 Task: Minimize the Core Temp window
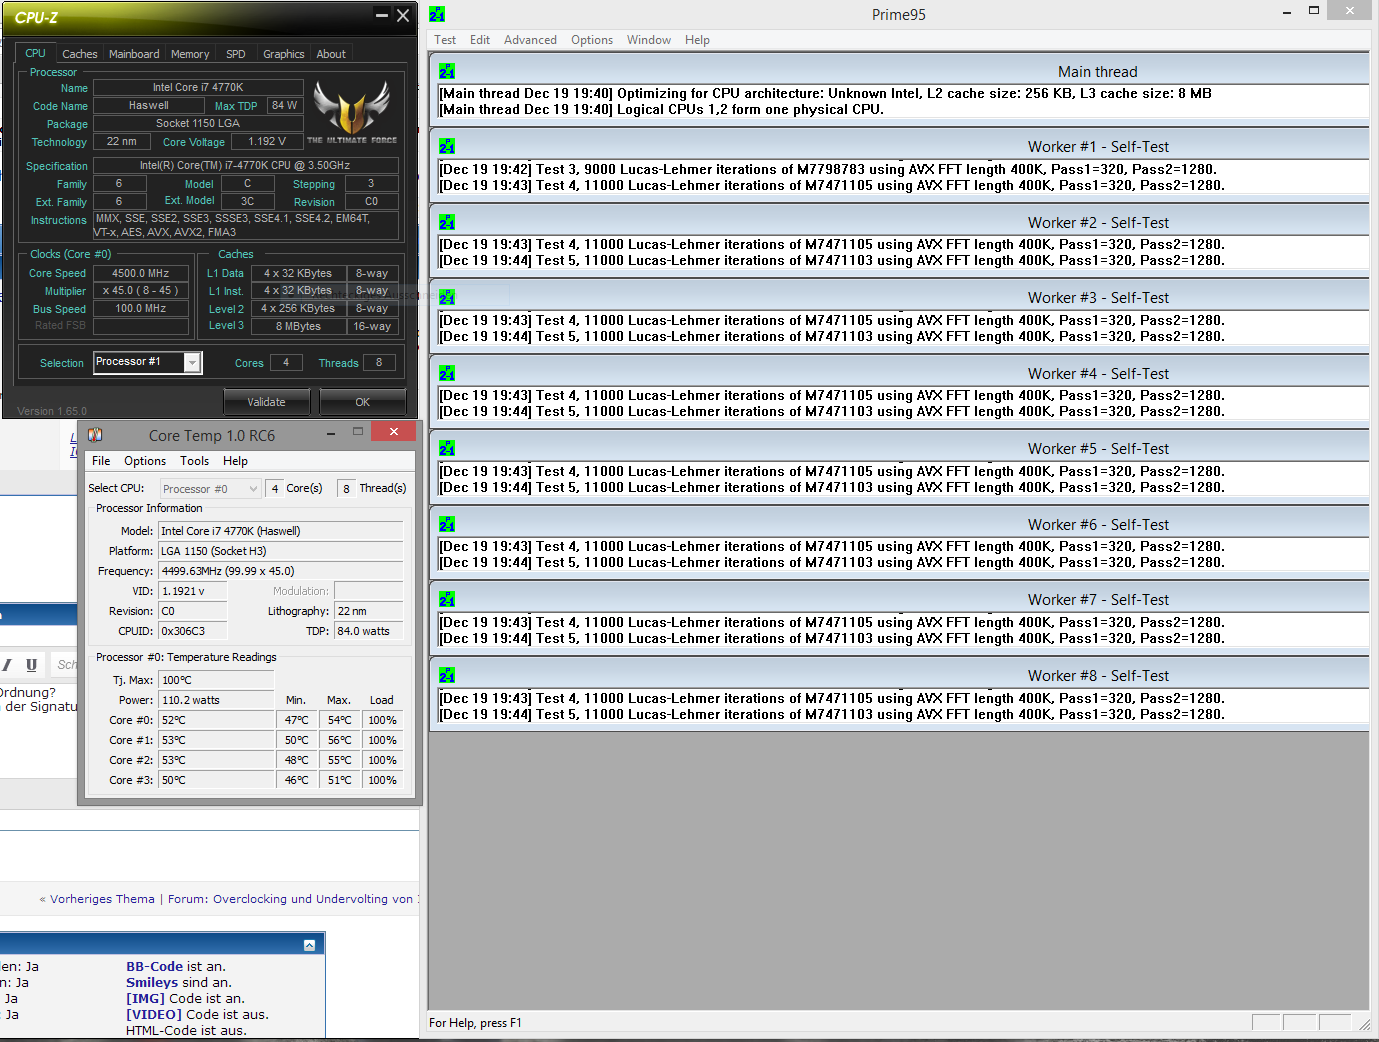click(x=331, y=434)
